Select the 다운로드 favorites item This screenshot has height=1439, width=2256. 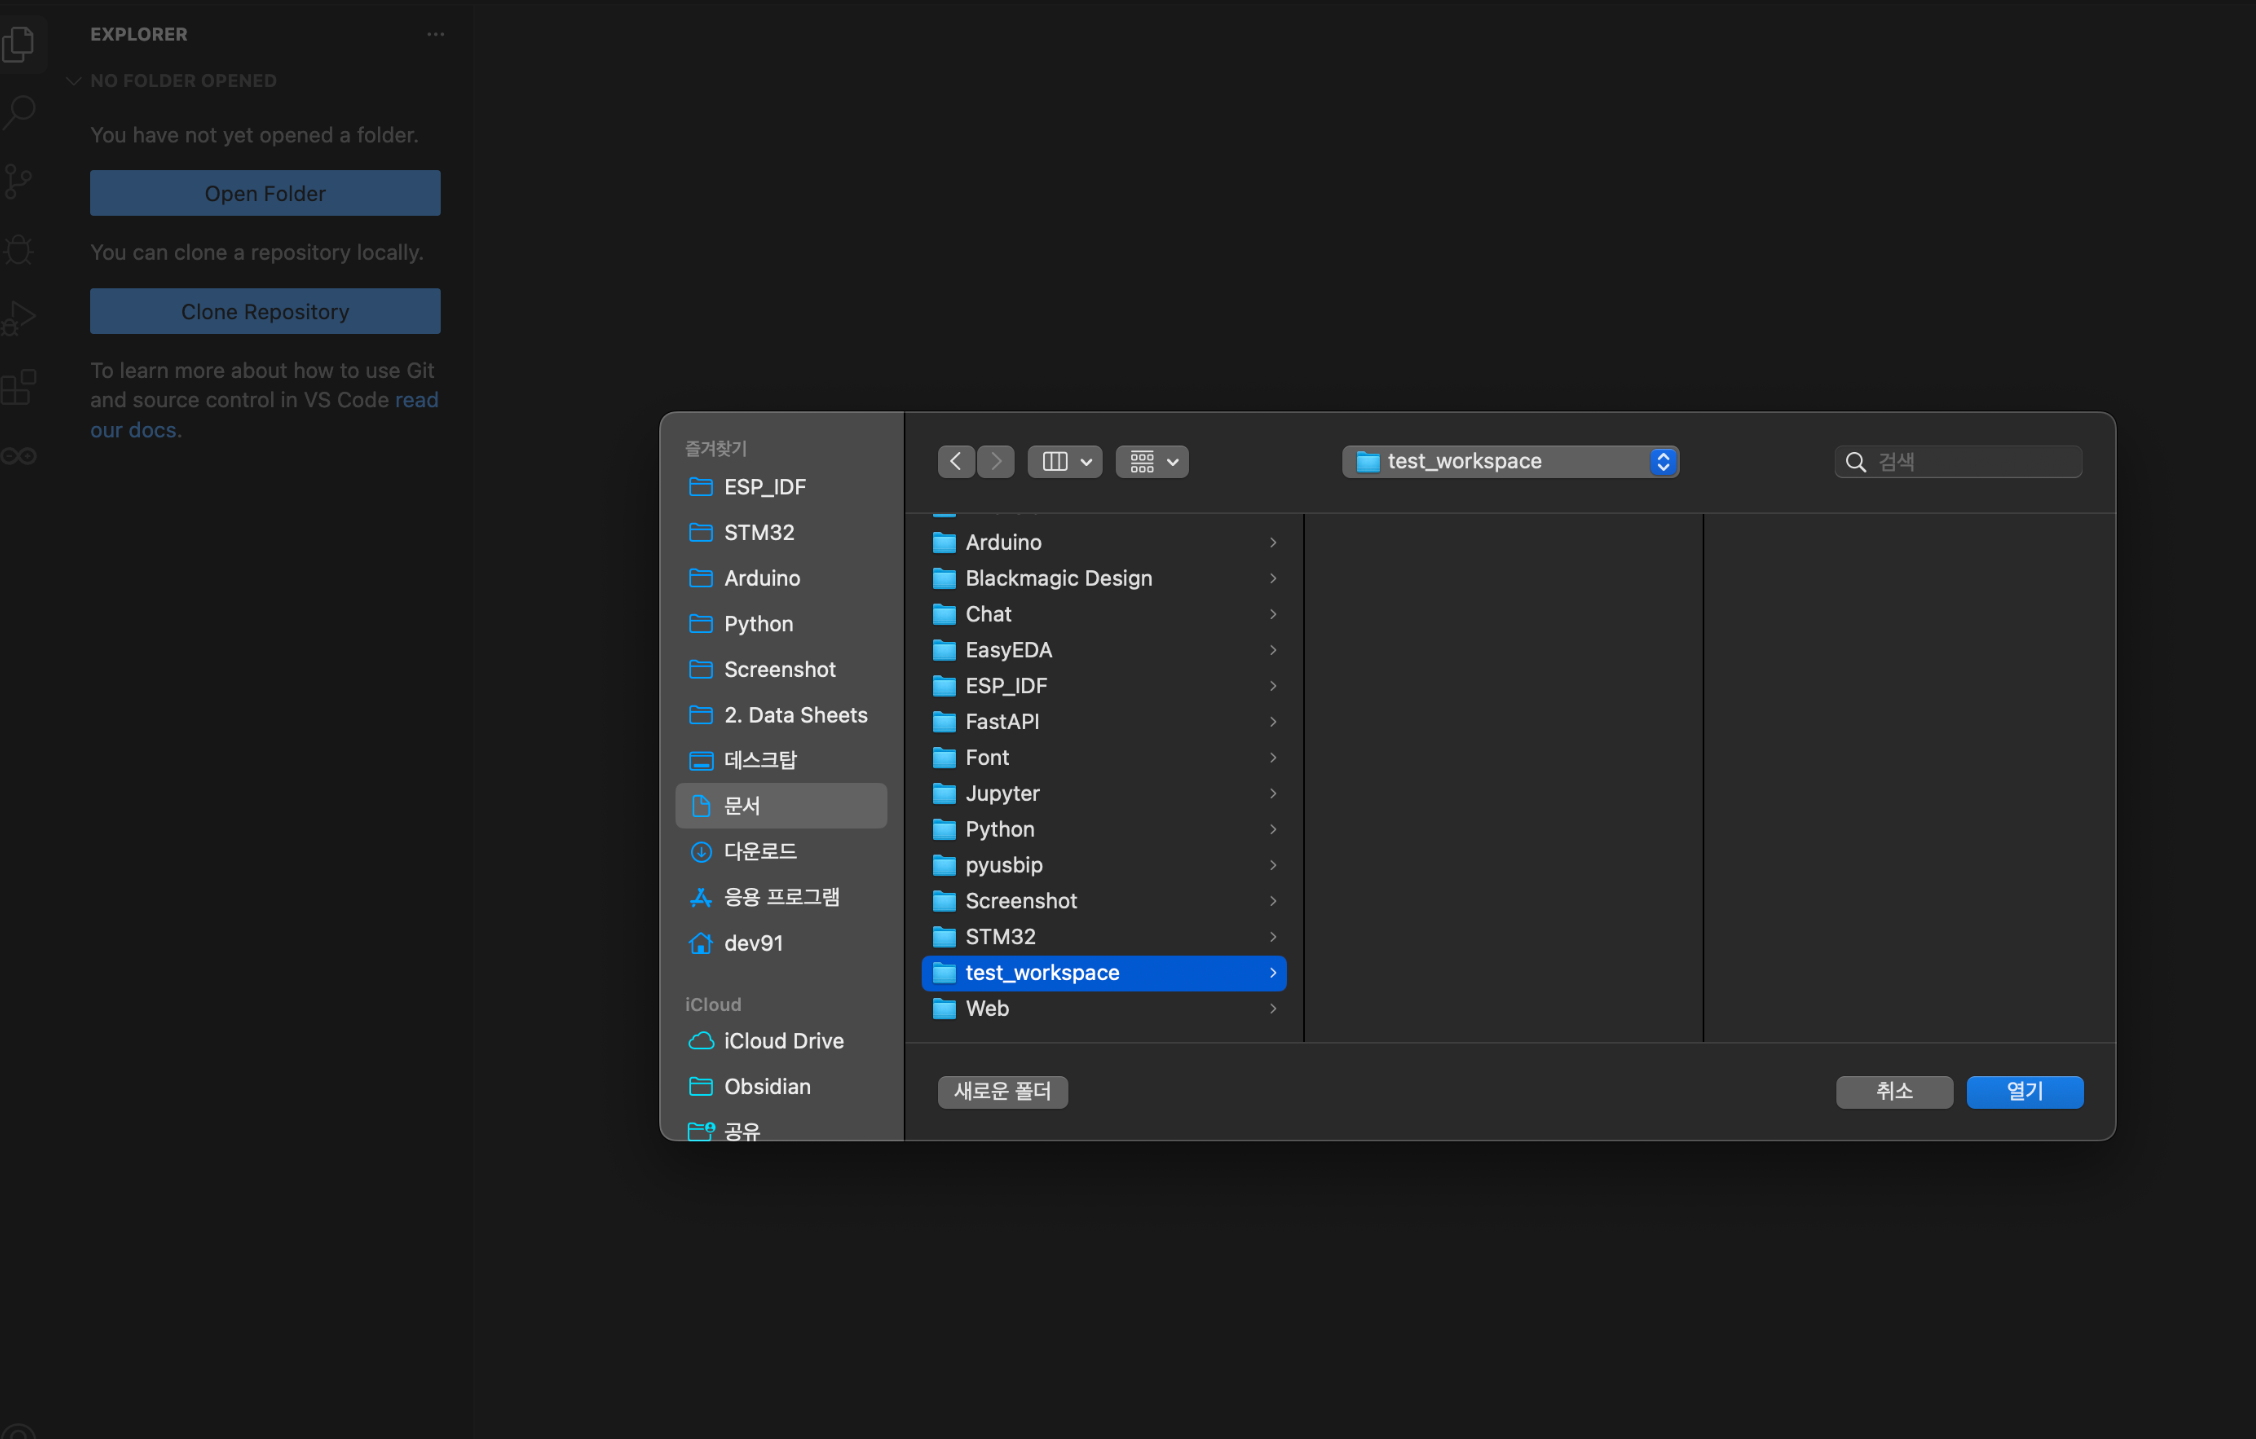point(760,852)
